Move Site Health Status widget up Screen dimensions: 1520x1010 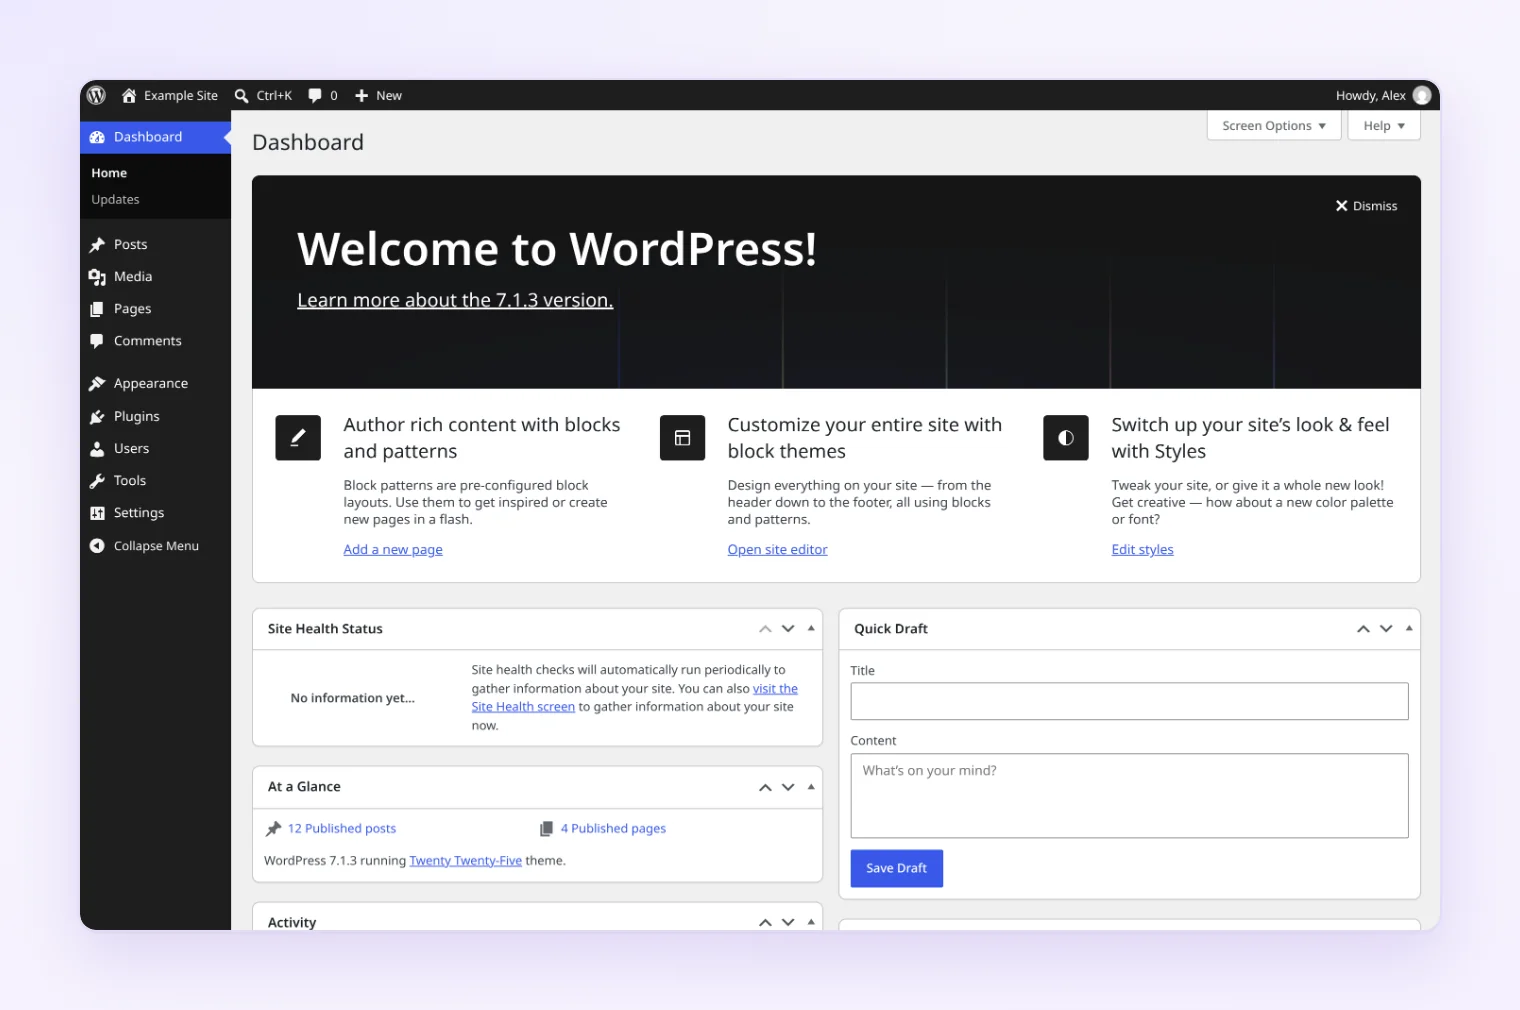[765, 629]
